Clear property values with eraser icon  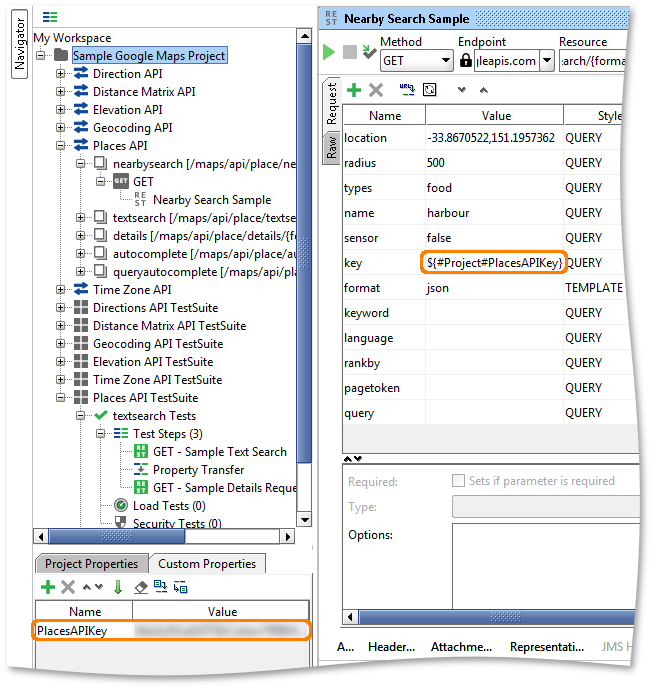141,587
